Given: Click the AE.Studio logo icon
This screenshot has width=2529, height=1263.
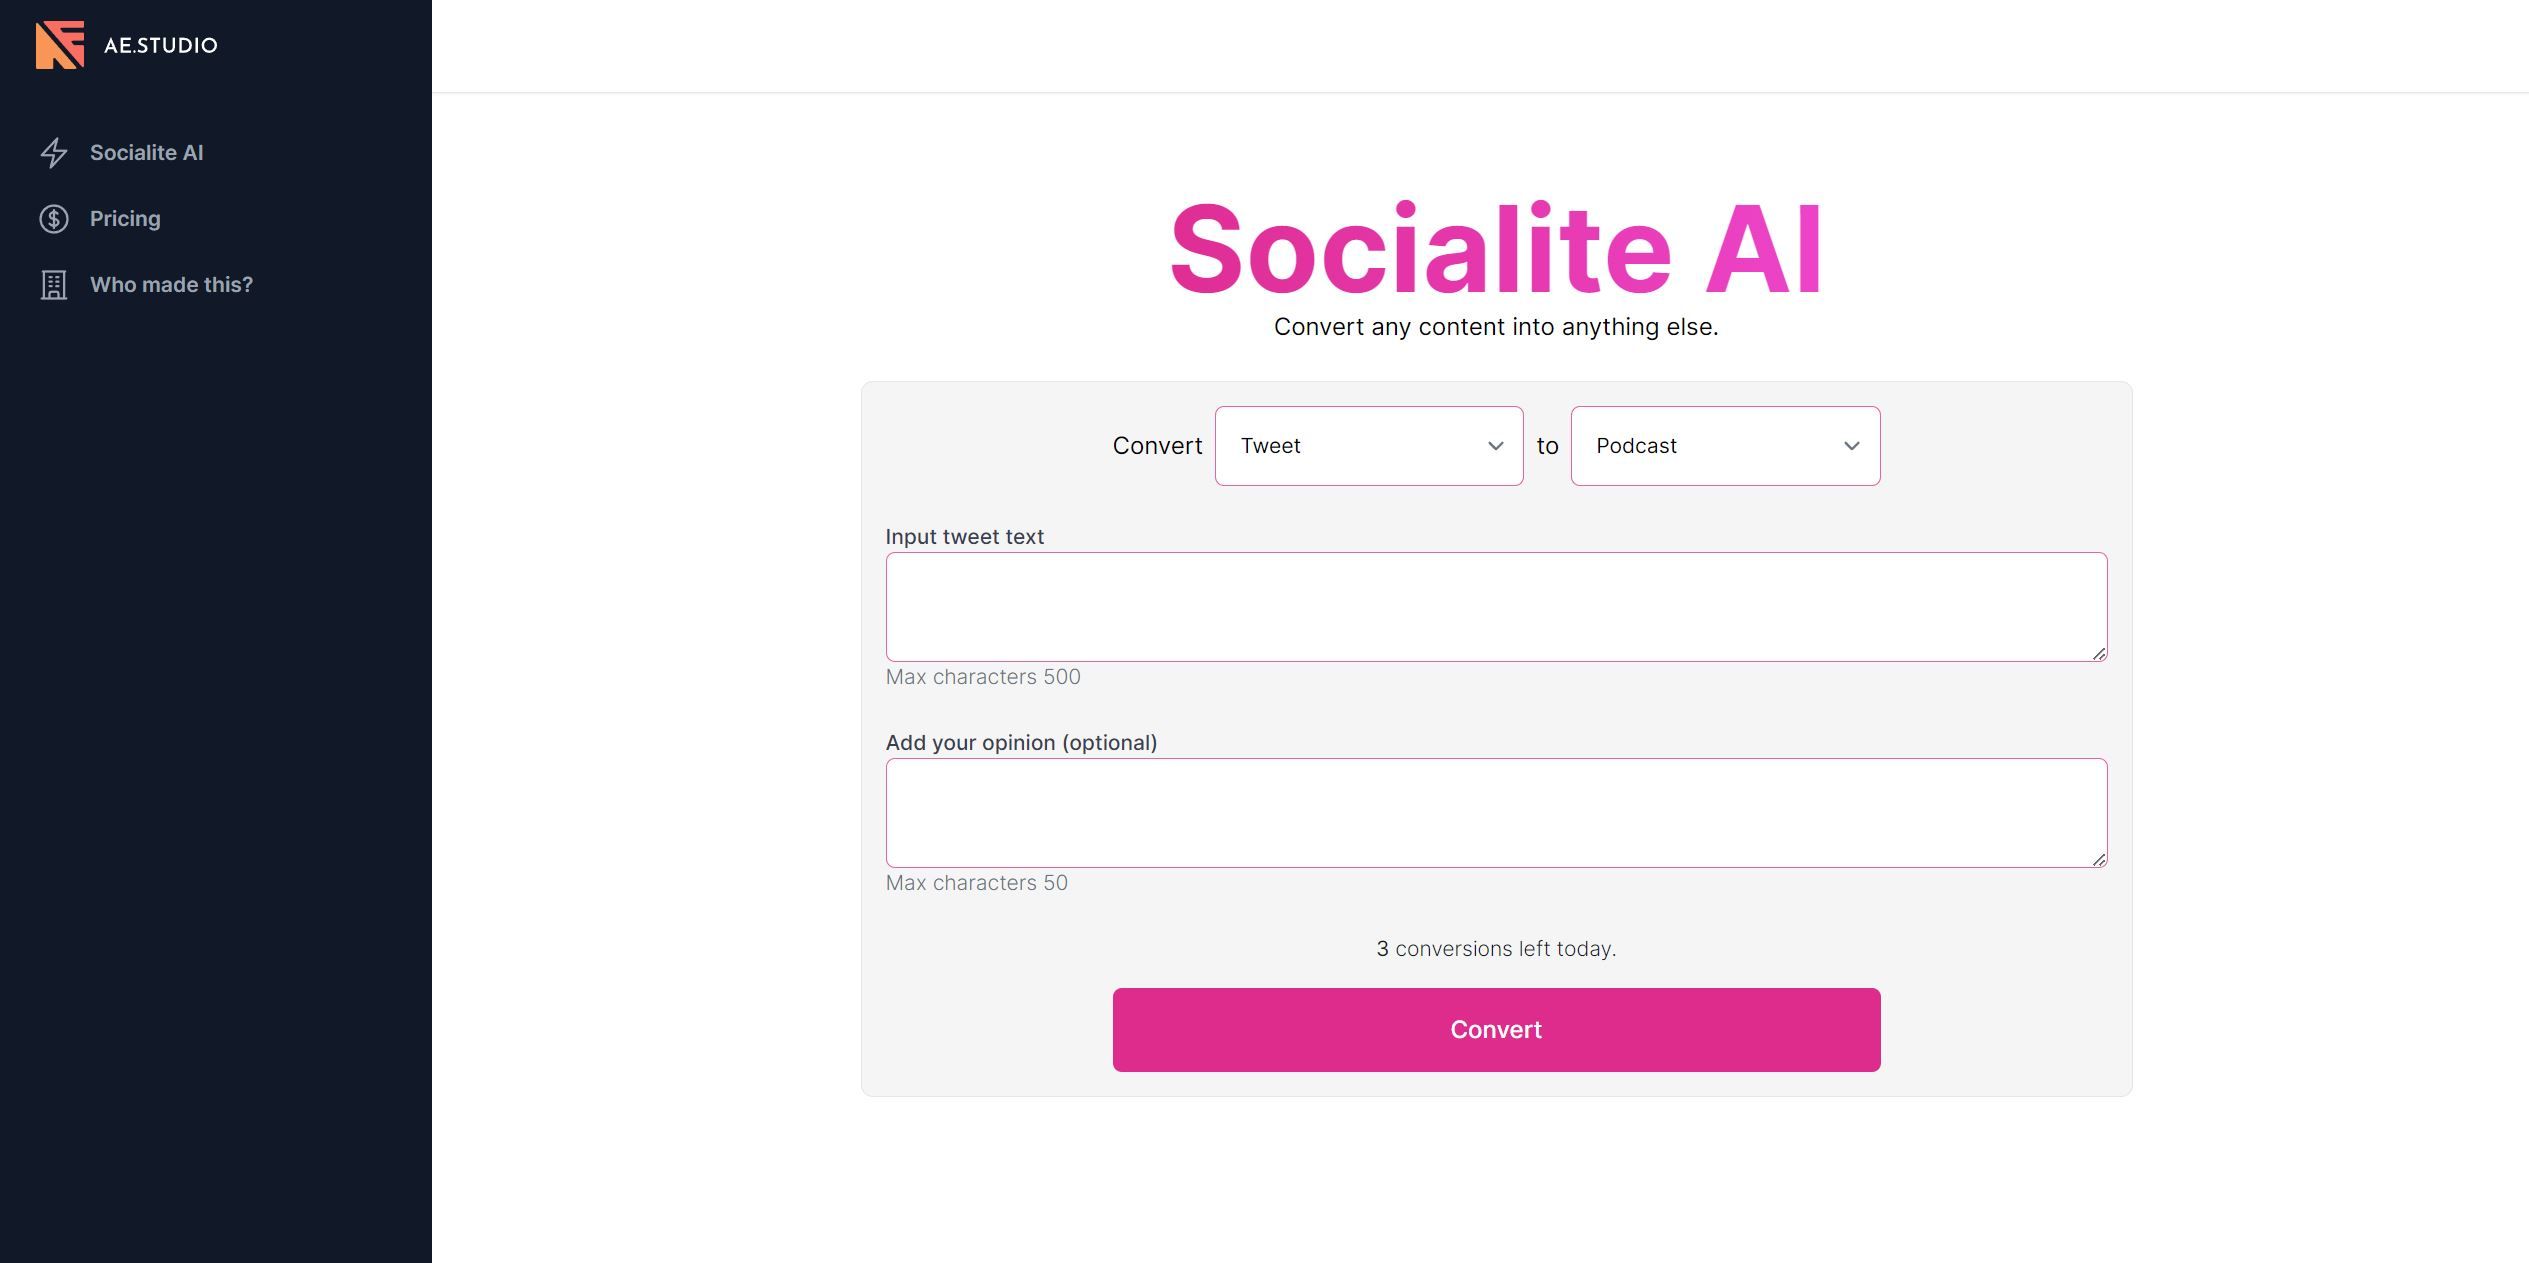Looking at the screenshot, I should (56, 44).
